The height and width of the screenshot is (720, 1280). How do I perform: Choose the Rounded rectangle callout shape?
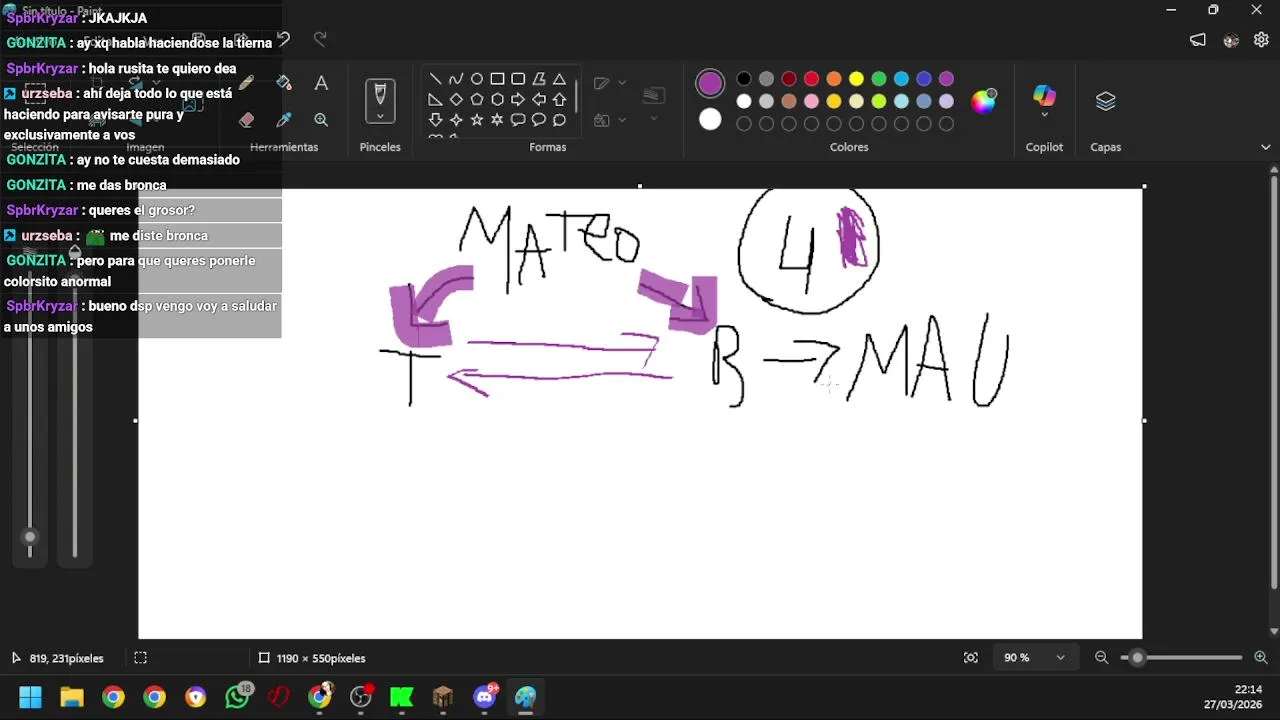pyautogui.click(x=518, y=120)
